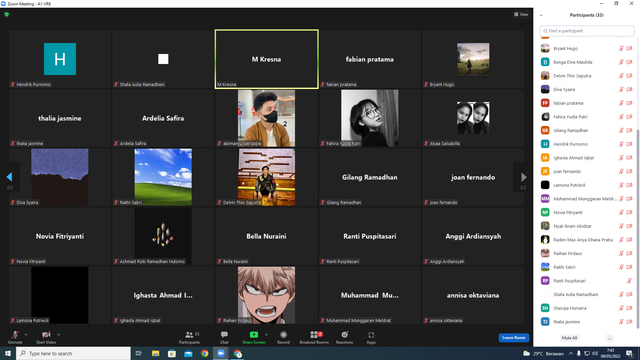Click the Find a participant search field
This screenshot has height=360, width=640.
587,31
